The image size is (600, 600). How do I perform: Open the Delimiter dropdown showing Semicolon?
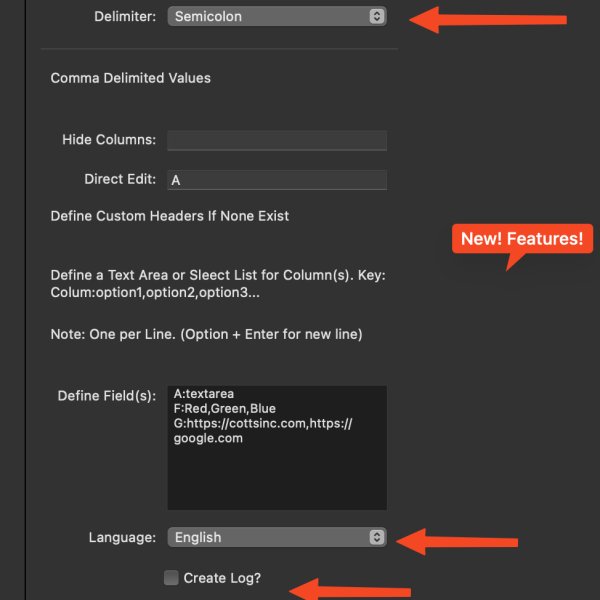270,16
